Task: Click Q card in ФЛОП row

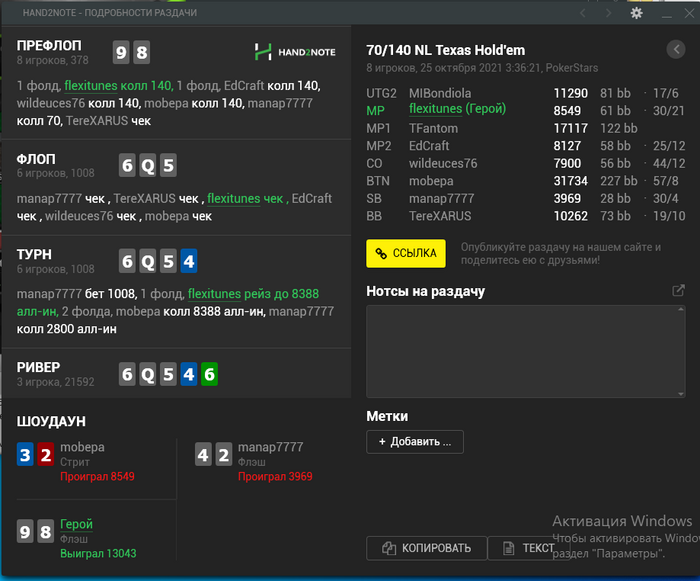Action: [148, 165]
